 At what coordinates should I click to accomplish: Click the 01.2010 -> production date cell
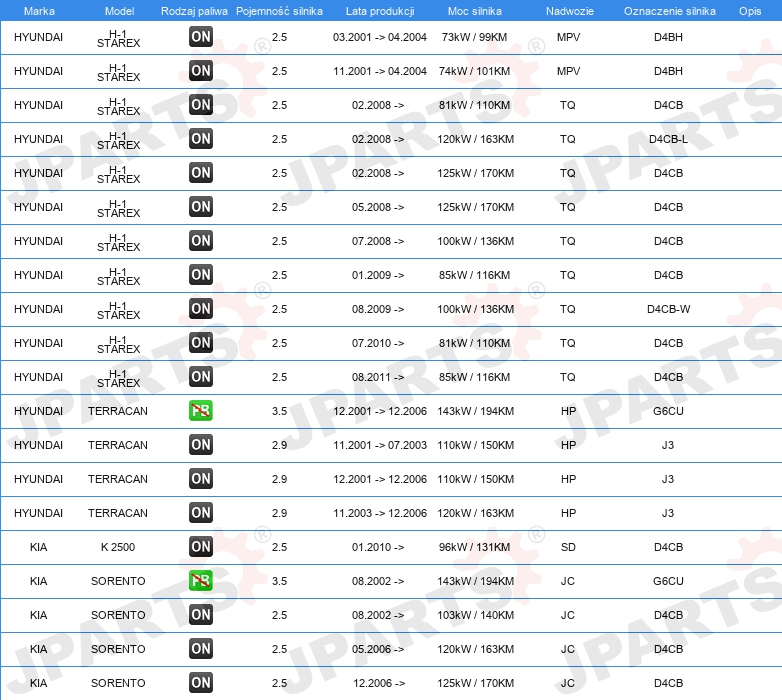click(378, 547)
